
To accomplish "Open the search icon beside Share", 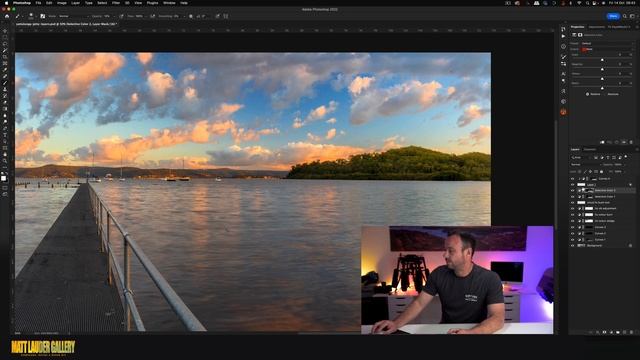I will pos(624,16).
